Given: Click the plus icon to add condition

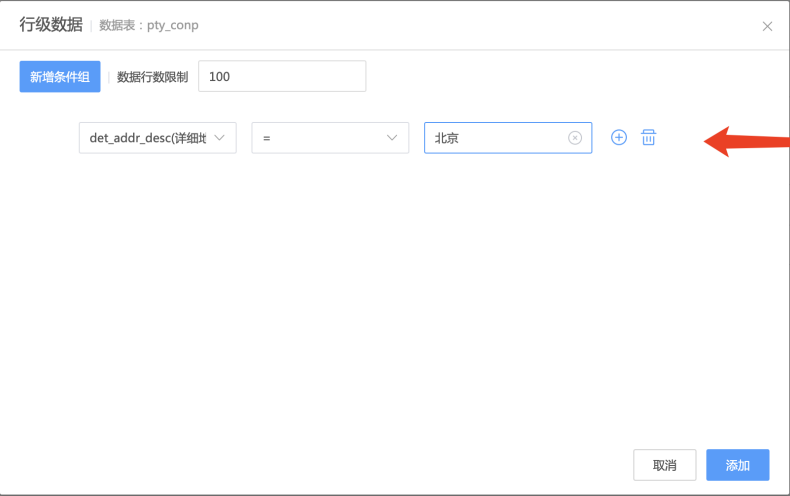Looking at the screenshot, I should coord(619,137).
